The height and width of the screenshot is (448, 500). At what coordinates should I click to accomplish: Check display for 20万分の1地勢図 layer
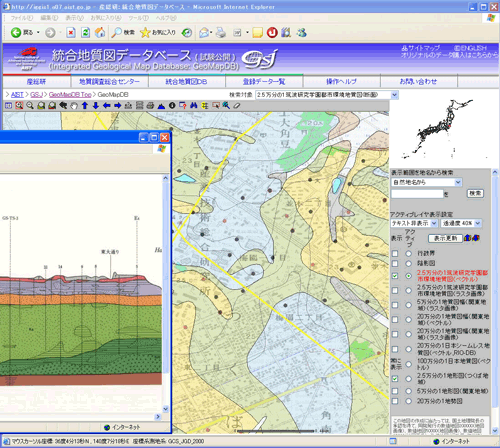(395, 401)
